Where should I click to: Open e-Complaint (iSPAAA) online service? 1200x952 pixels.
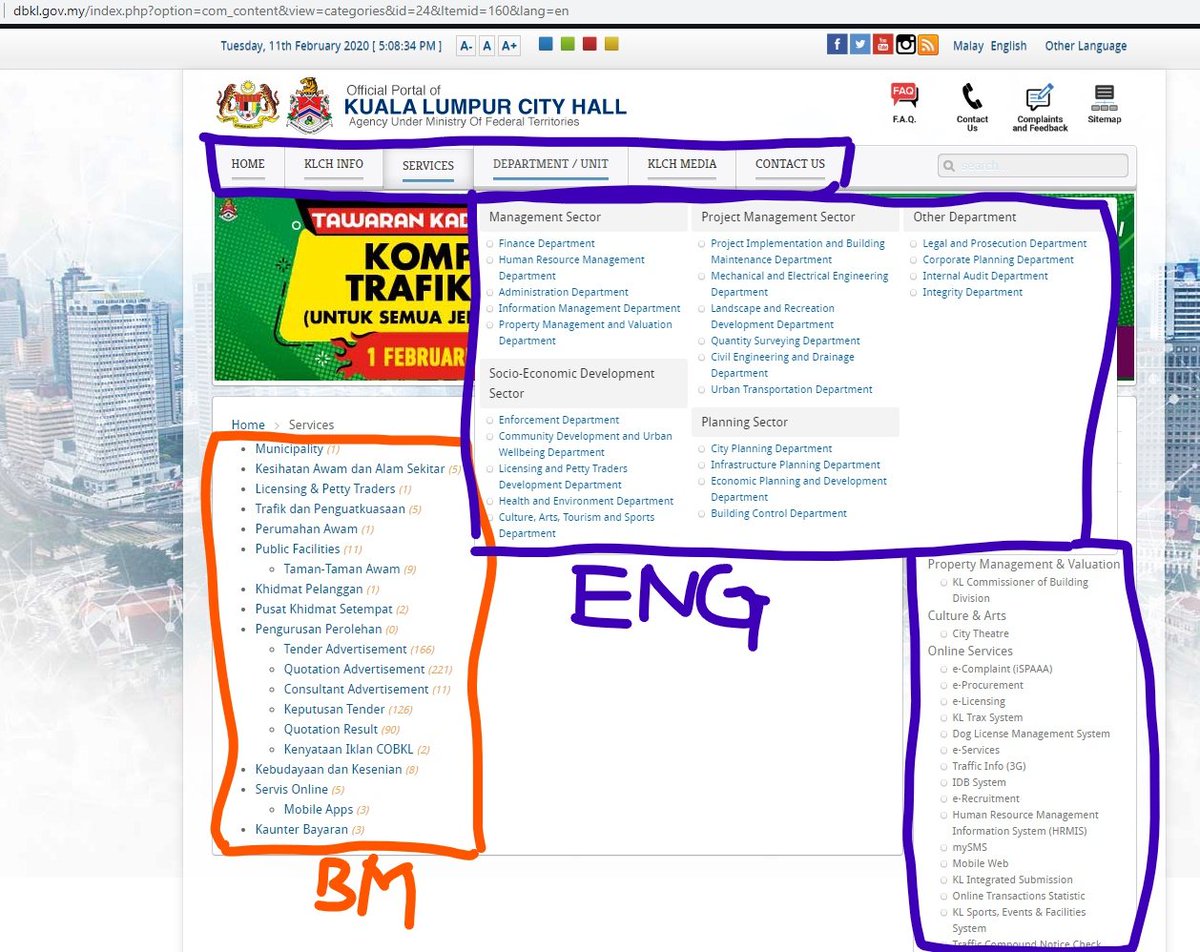pyautogui.click(x=1002, y=670)
